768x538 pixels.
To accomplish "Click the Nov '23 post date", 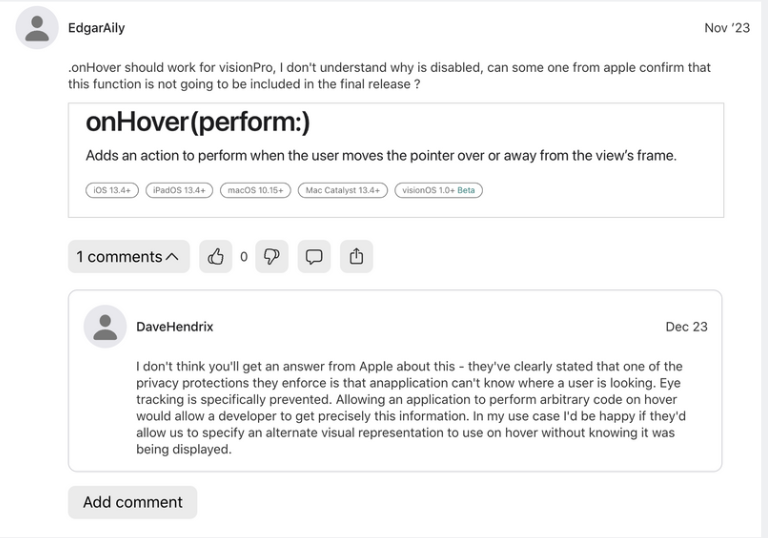I will pyautogui.click(x=726, y=28).
